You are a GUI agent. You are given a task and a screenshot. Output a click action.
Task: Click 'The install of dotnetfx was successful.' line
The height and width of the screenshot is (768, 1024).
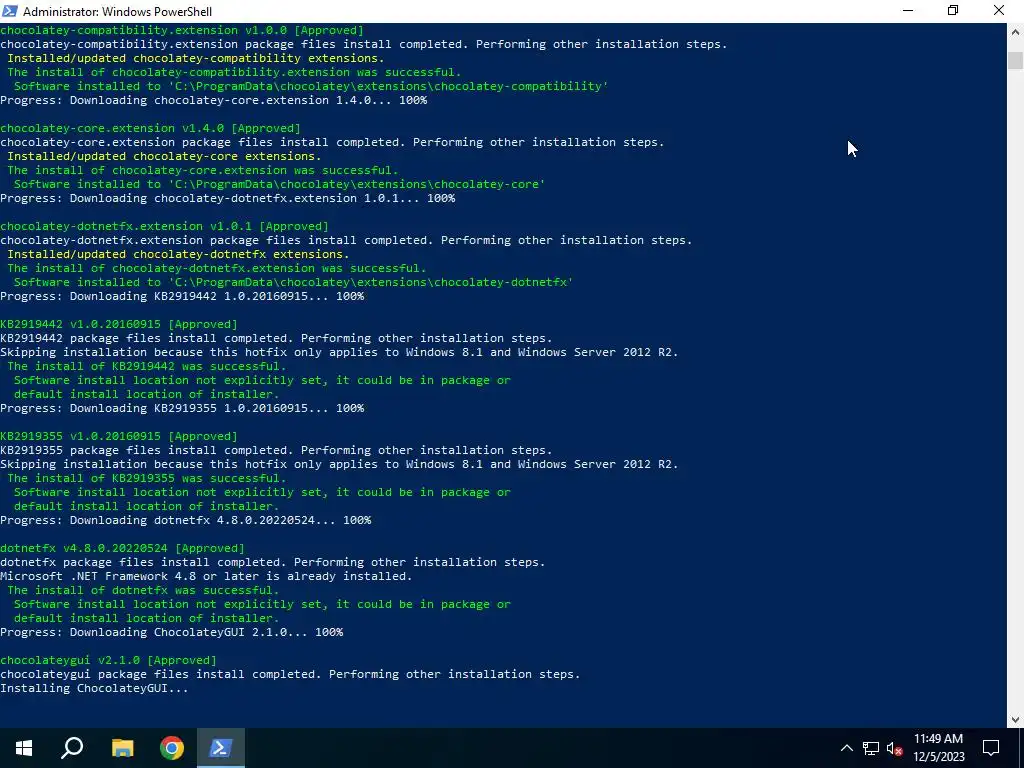click(143, 590)
